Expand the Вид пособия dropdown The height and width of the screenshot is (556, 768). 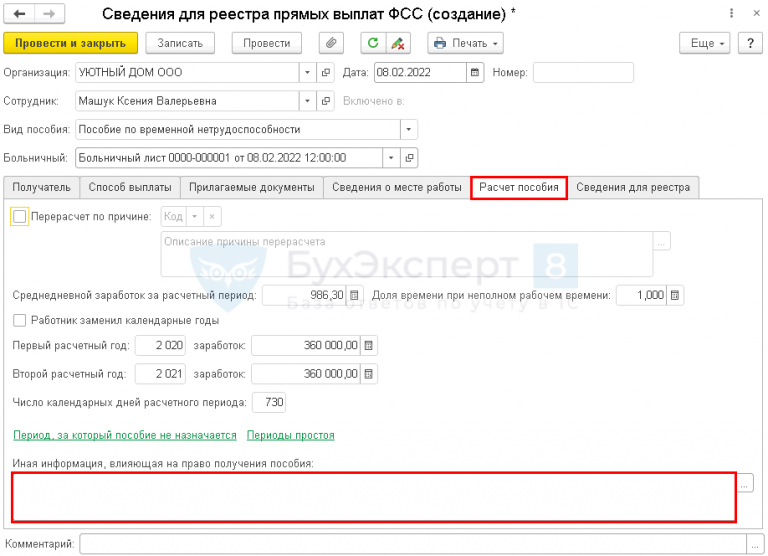click(x=408, y=130)
